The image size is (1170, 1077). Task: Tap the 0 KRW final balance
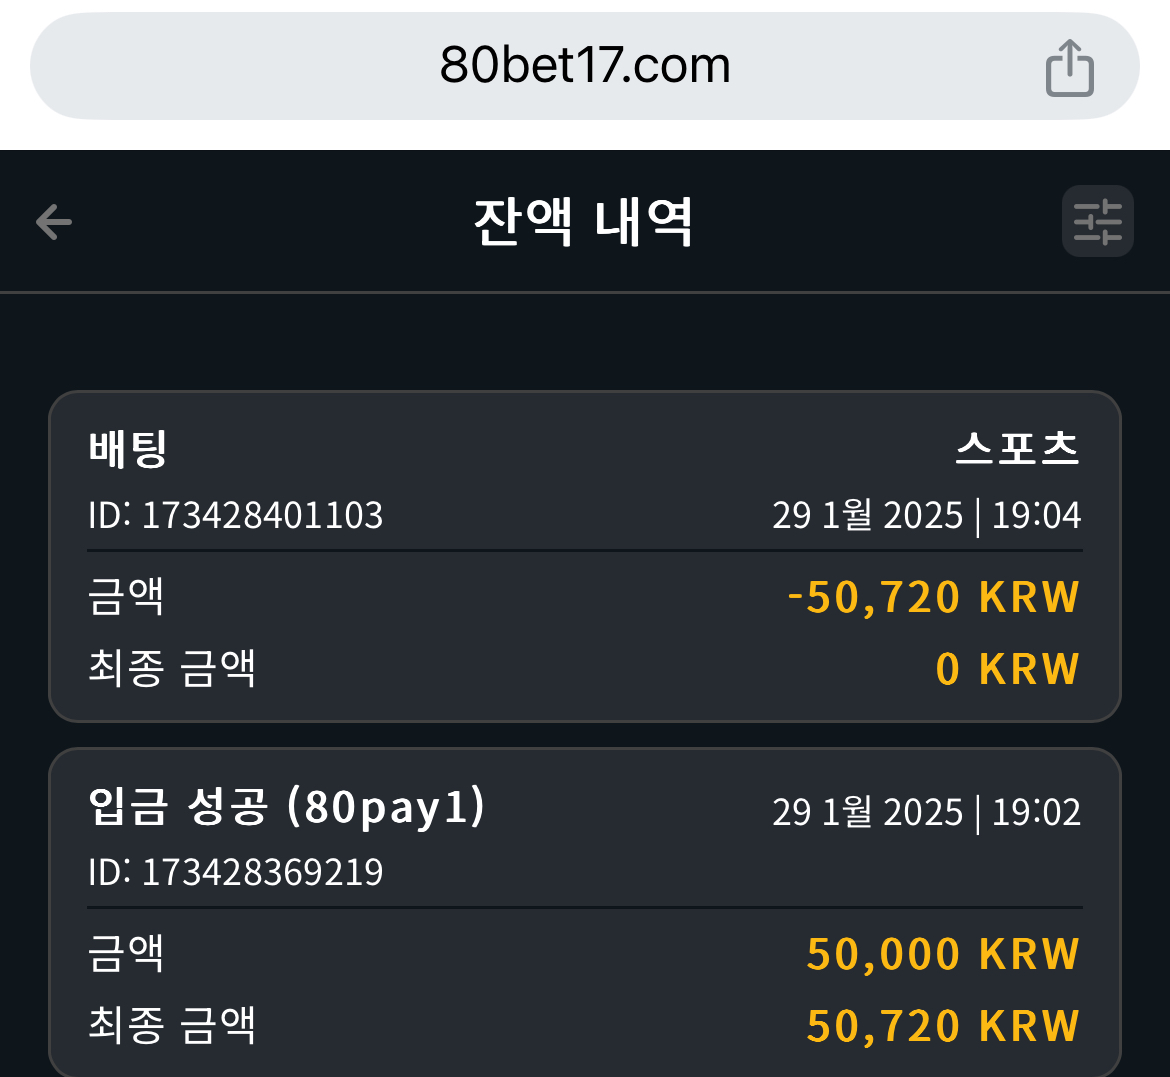click(1007, 669)
